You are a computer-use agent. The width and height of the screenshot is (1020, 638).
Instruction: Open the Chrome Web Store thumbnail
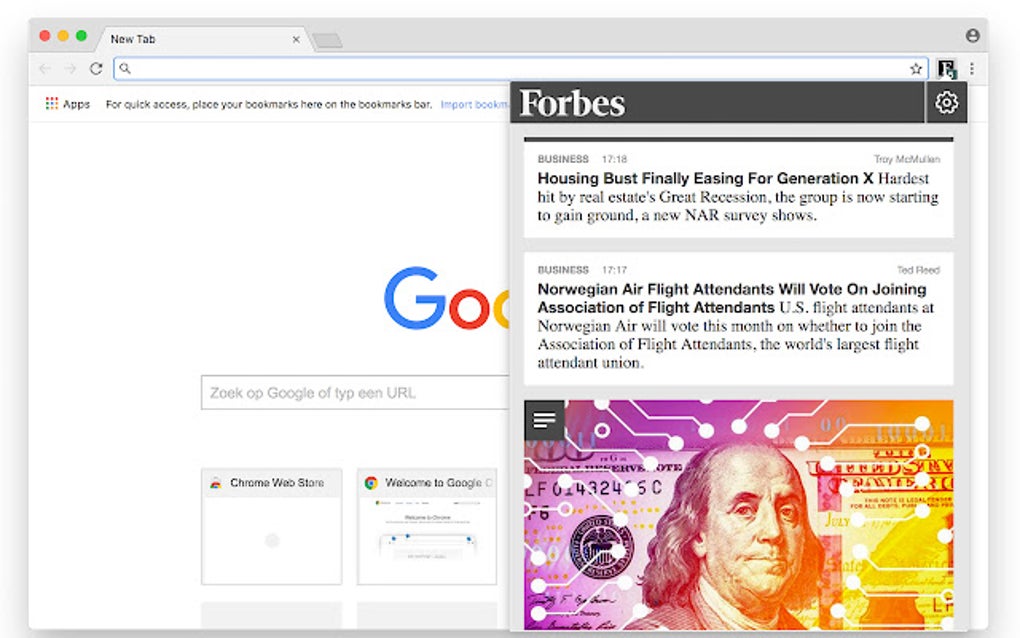272,526
